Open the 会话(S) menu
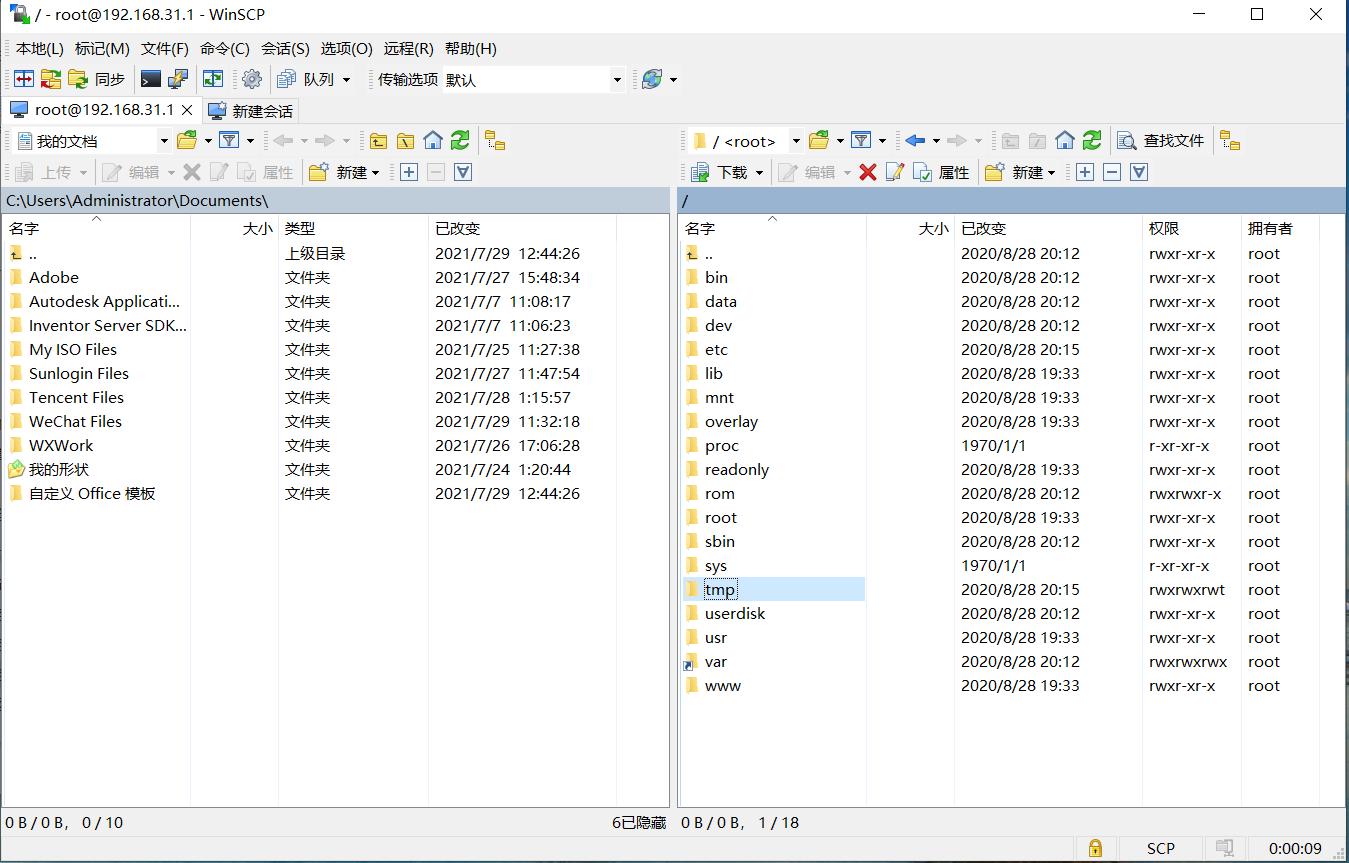The image size is (1349, 863). [283, 48]
